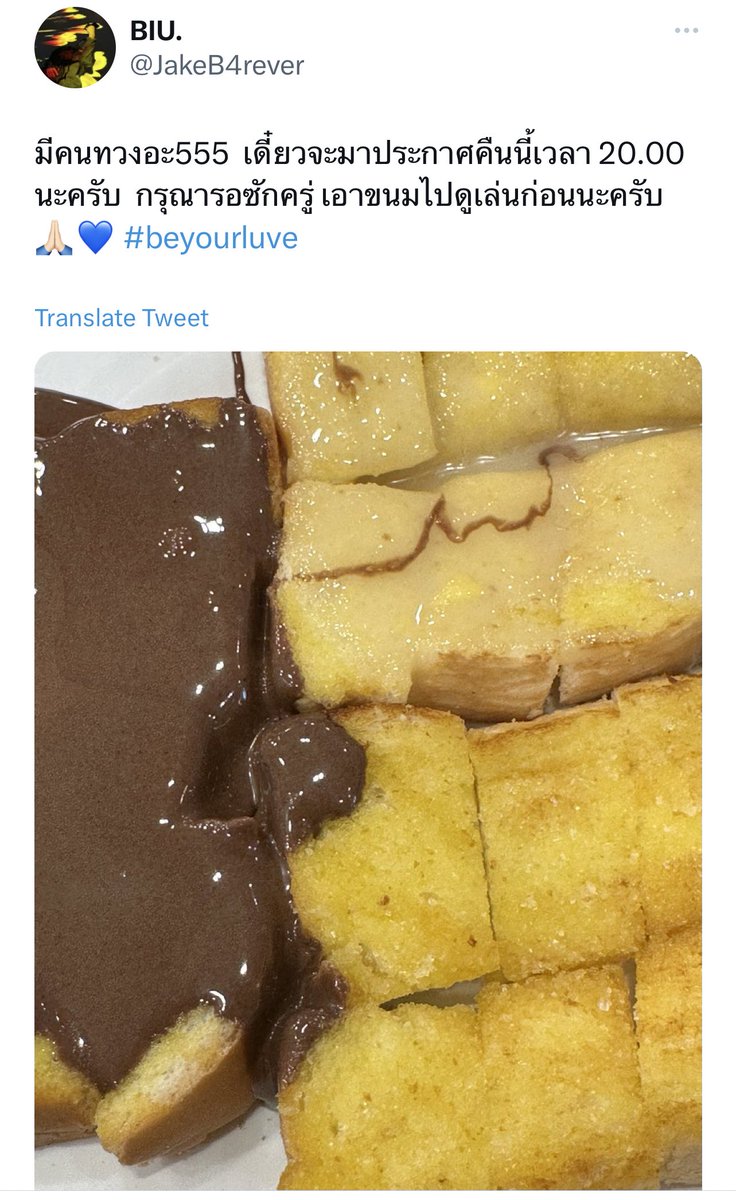This screenshot has width=736, height=1200.
Task: Click the BIU. profile avatar picture
Action: [75, 47]
